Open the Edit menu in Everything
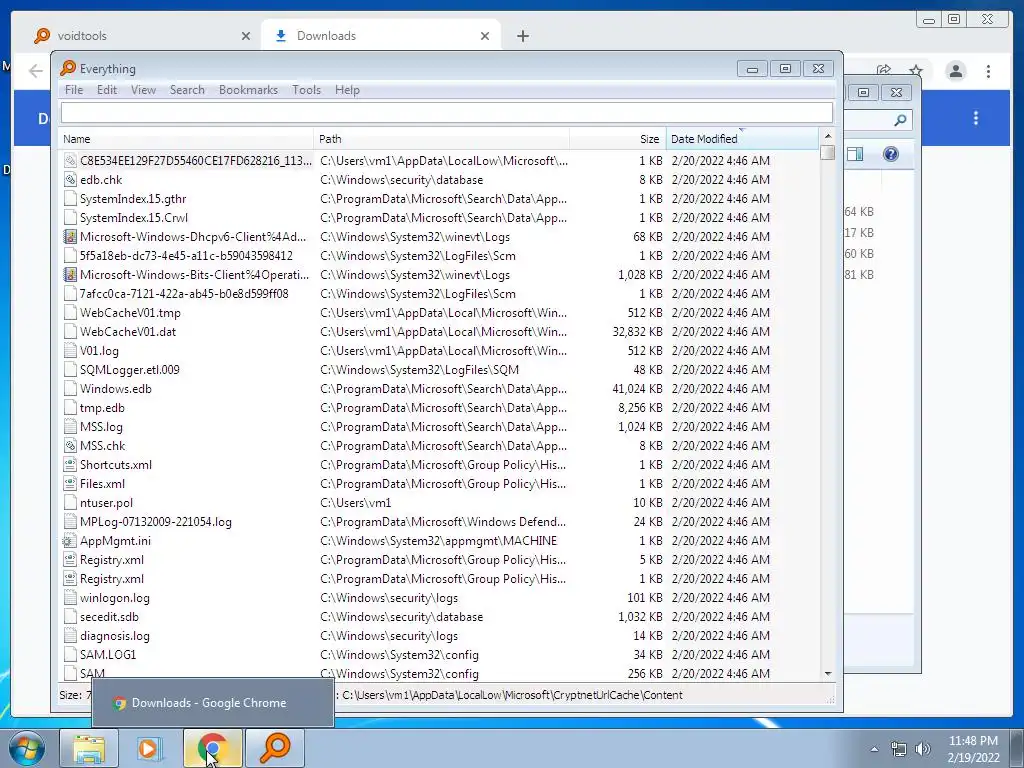 [x=106, y=89]
